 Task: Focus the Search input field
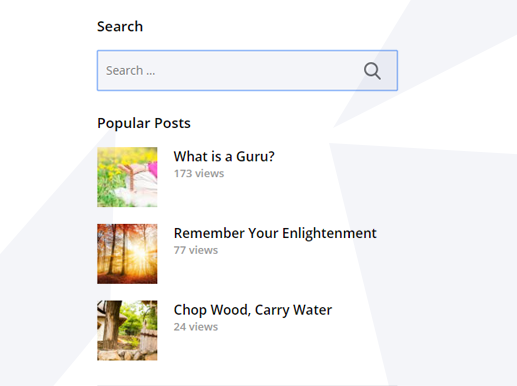point(247,70)
